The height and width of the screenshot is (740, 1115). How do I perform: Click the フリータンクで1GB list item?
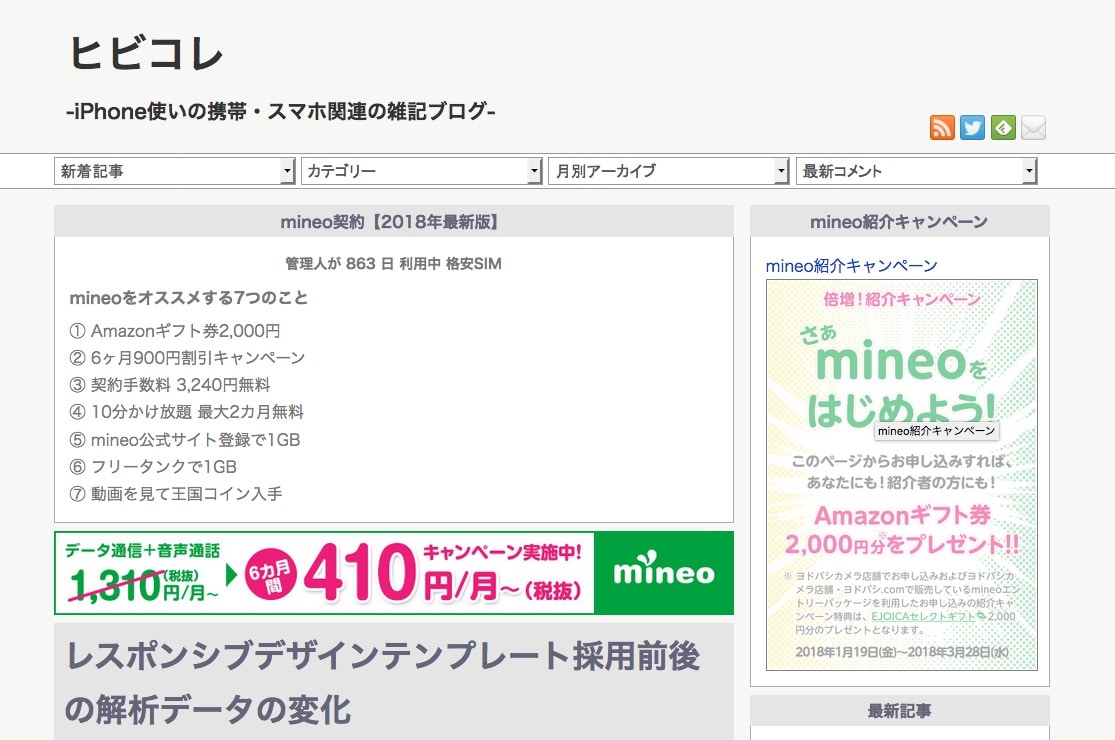coord(153,467)
